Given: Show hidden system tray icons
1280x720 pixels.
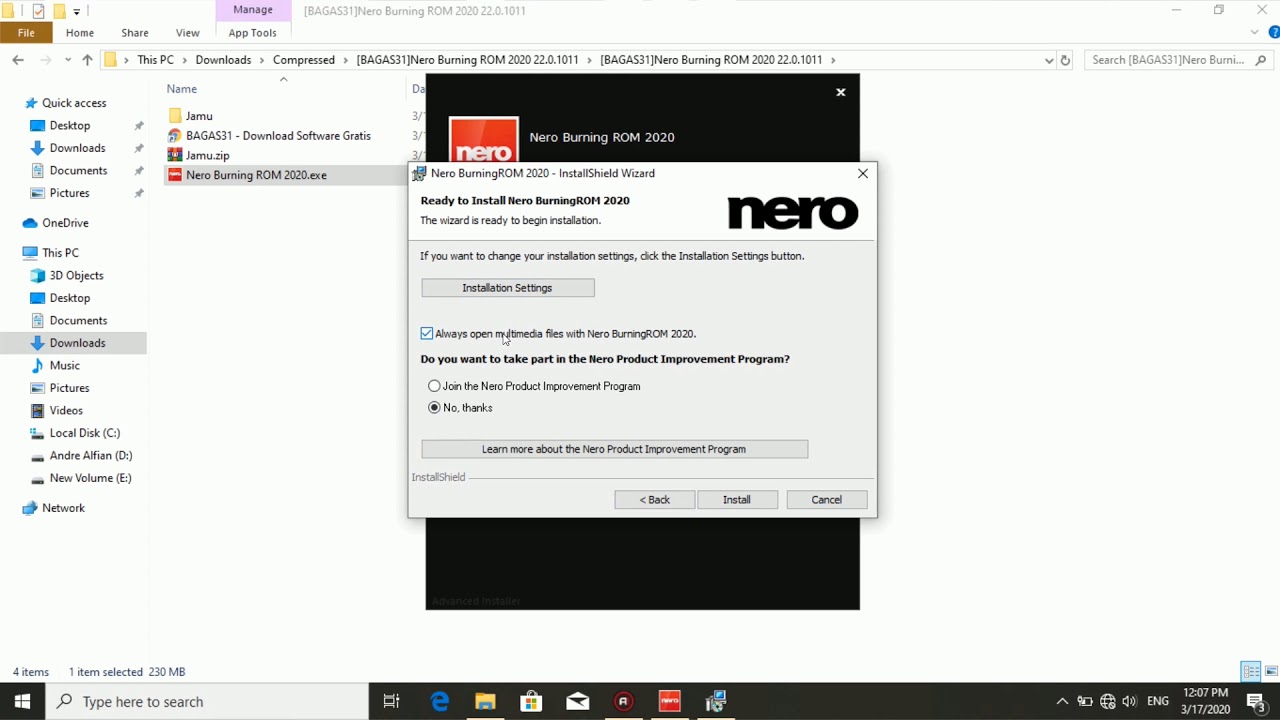Looking at the screenshot, I should [1062, 702].
